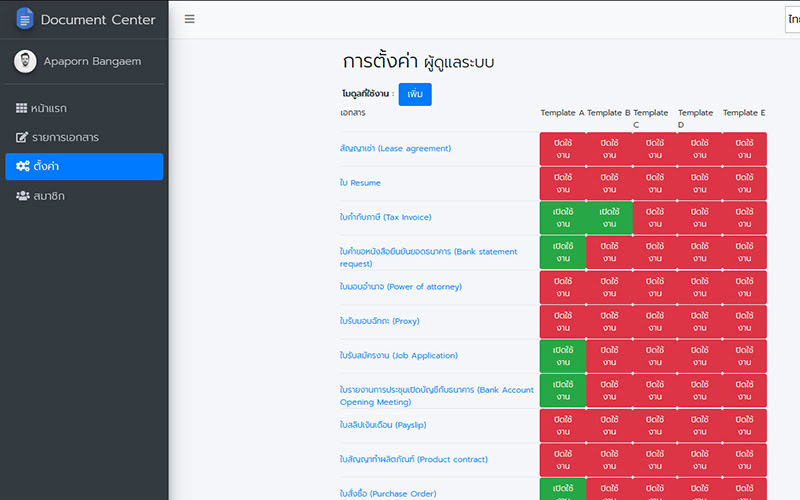This screenshot has width=800, height=500.
Task: Toggle Template A for Lease agreement
Action: pos(562,148)
